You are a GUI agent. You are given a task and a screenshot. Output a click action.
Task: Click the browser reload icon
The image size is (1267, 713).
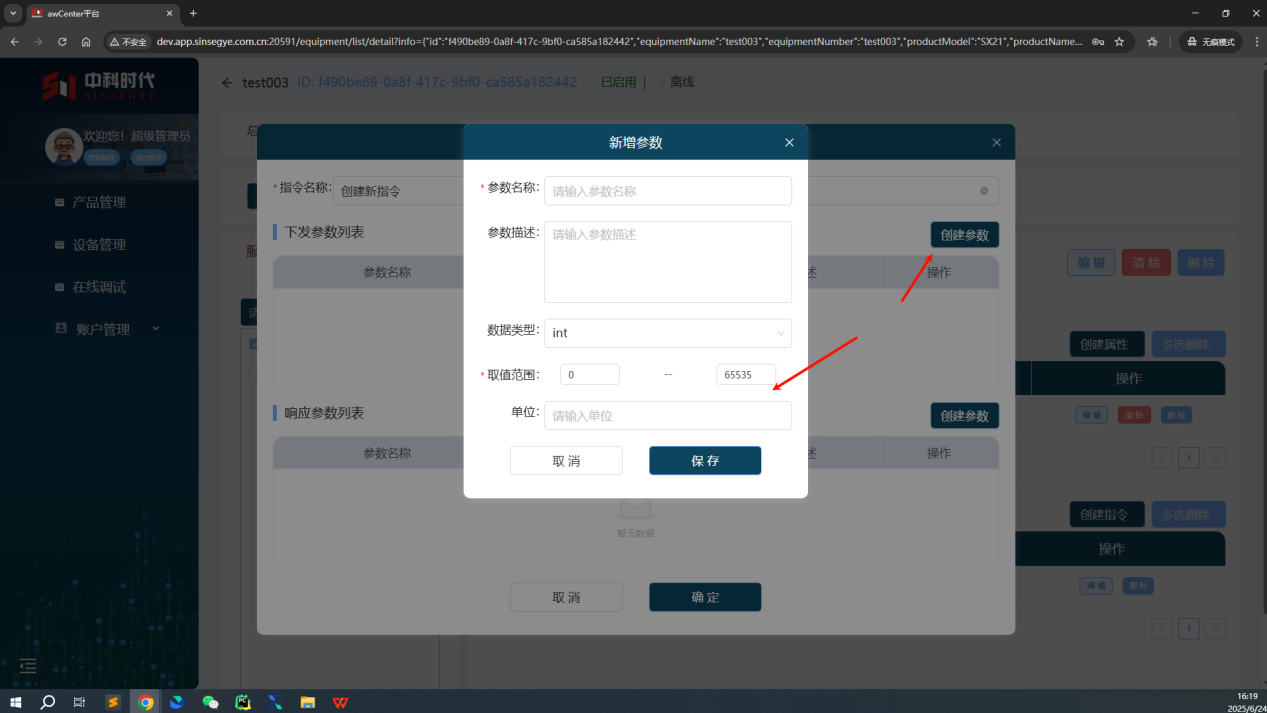coord(62,42)
